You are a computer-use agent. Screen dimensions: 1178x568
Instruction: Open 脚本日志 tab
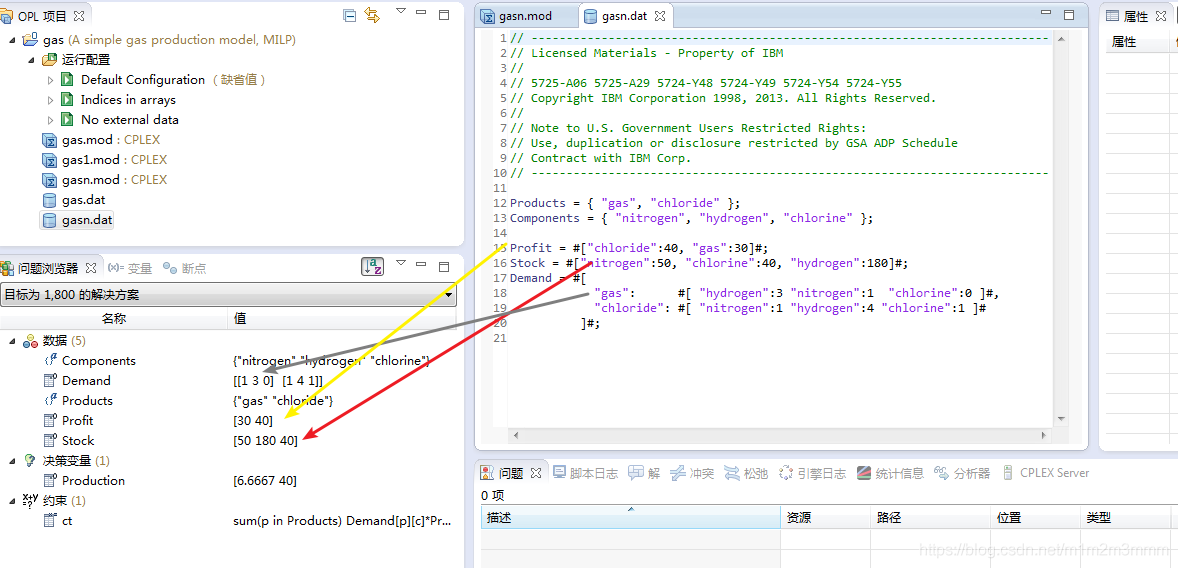pos(586,473)
